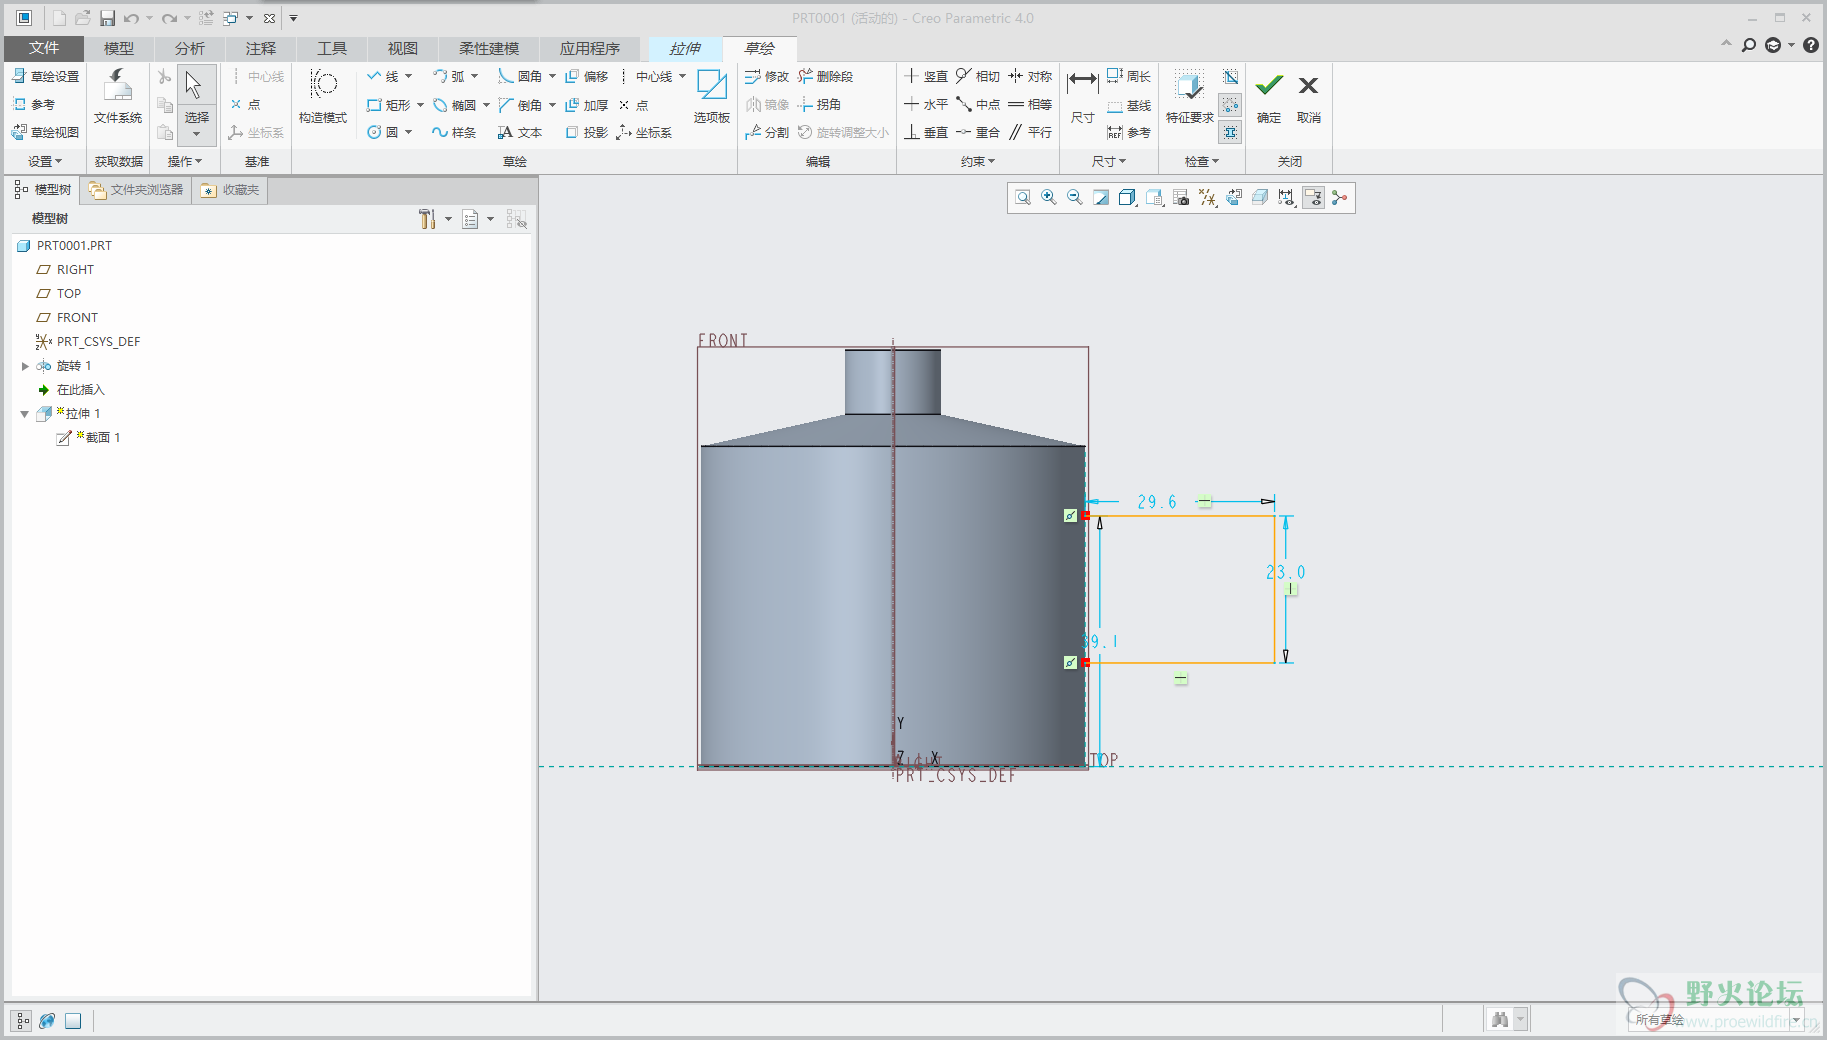Click the zoom in magnifier icon

(x=1048, y=198)
